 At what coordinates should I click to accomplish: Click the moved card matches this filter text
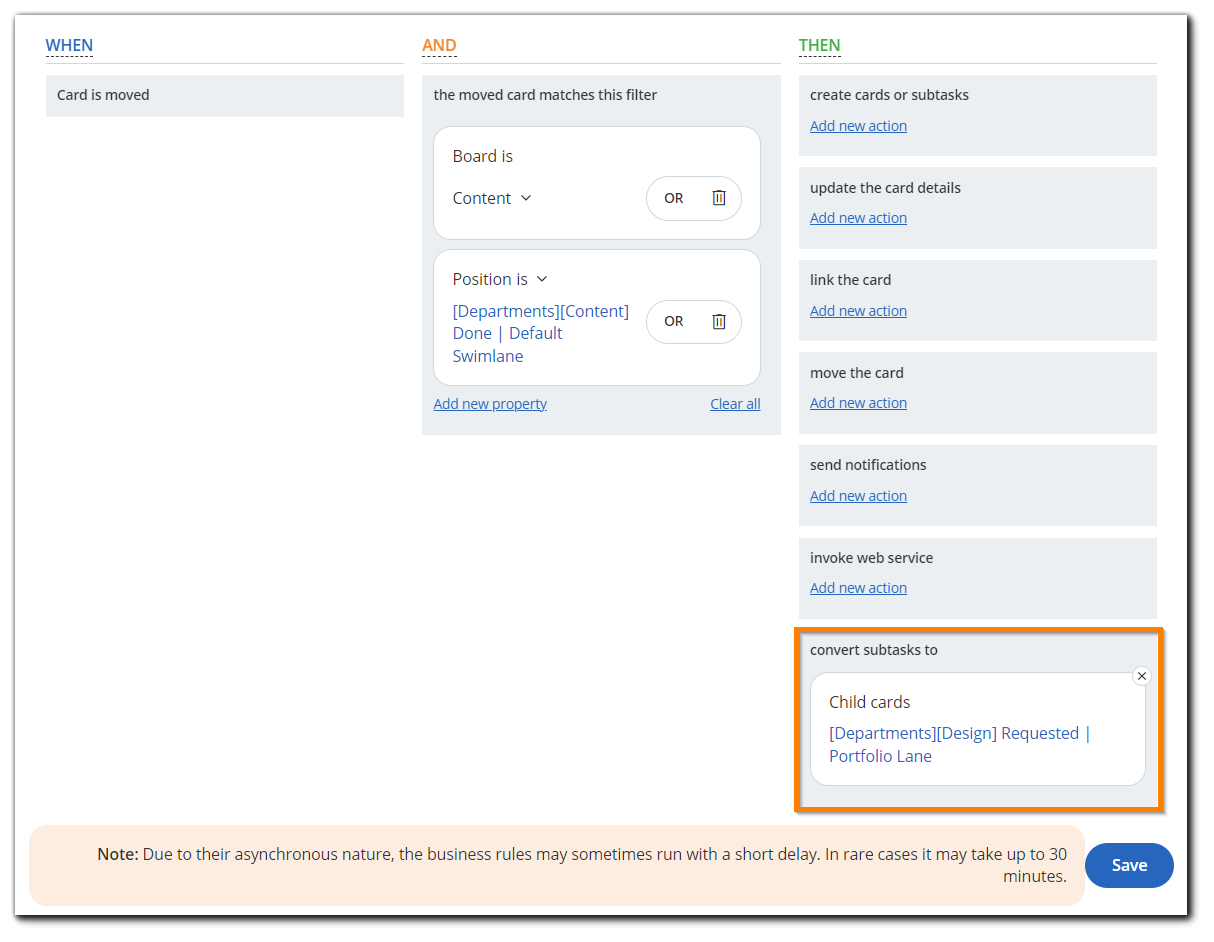(545, 95)
